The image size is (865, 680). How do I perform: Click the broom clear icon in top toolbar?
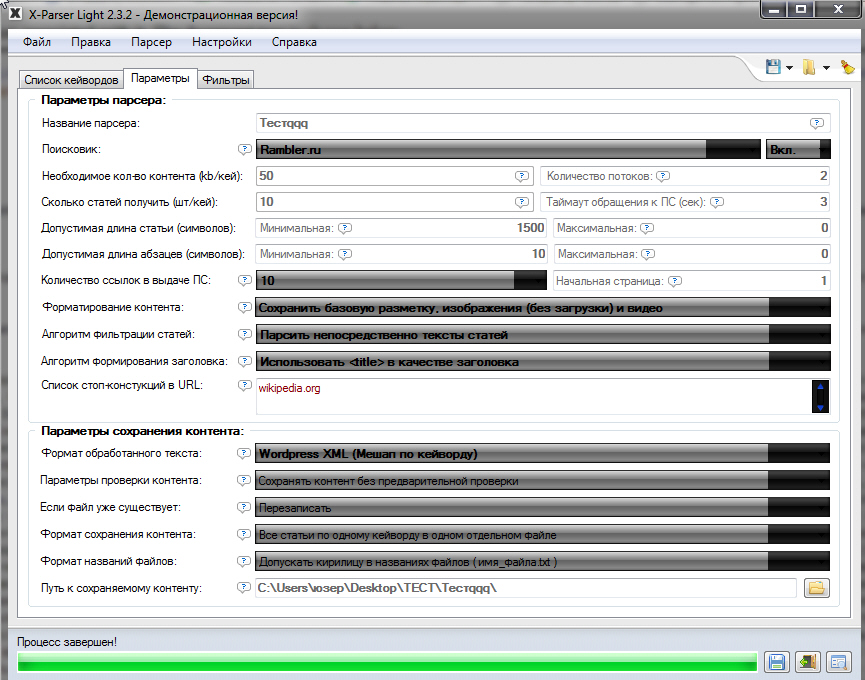point(847,67)
